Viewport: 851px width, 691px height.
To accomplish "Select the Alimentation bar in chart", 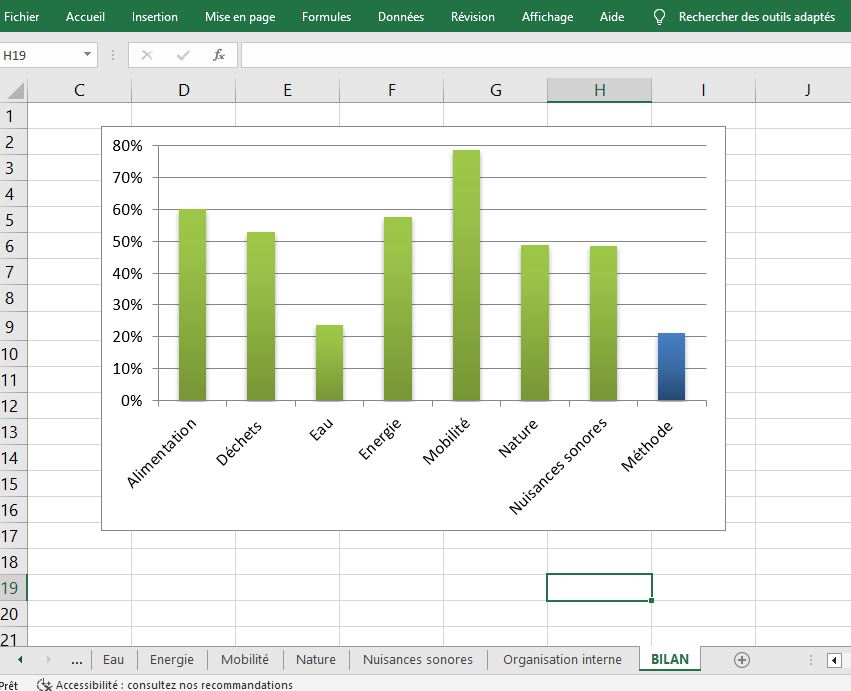I will [x=193, y=305].
